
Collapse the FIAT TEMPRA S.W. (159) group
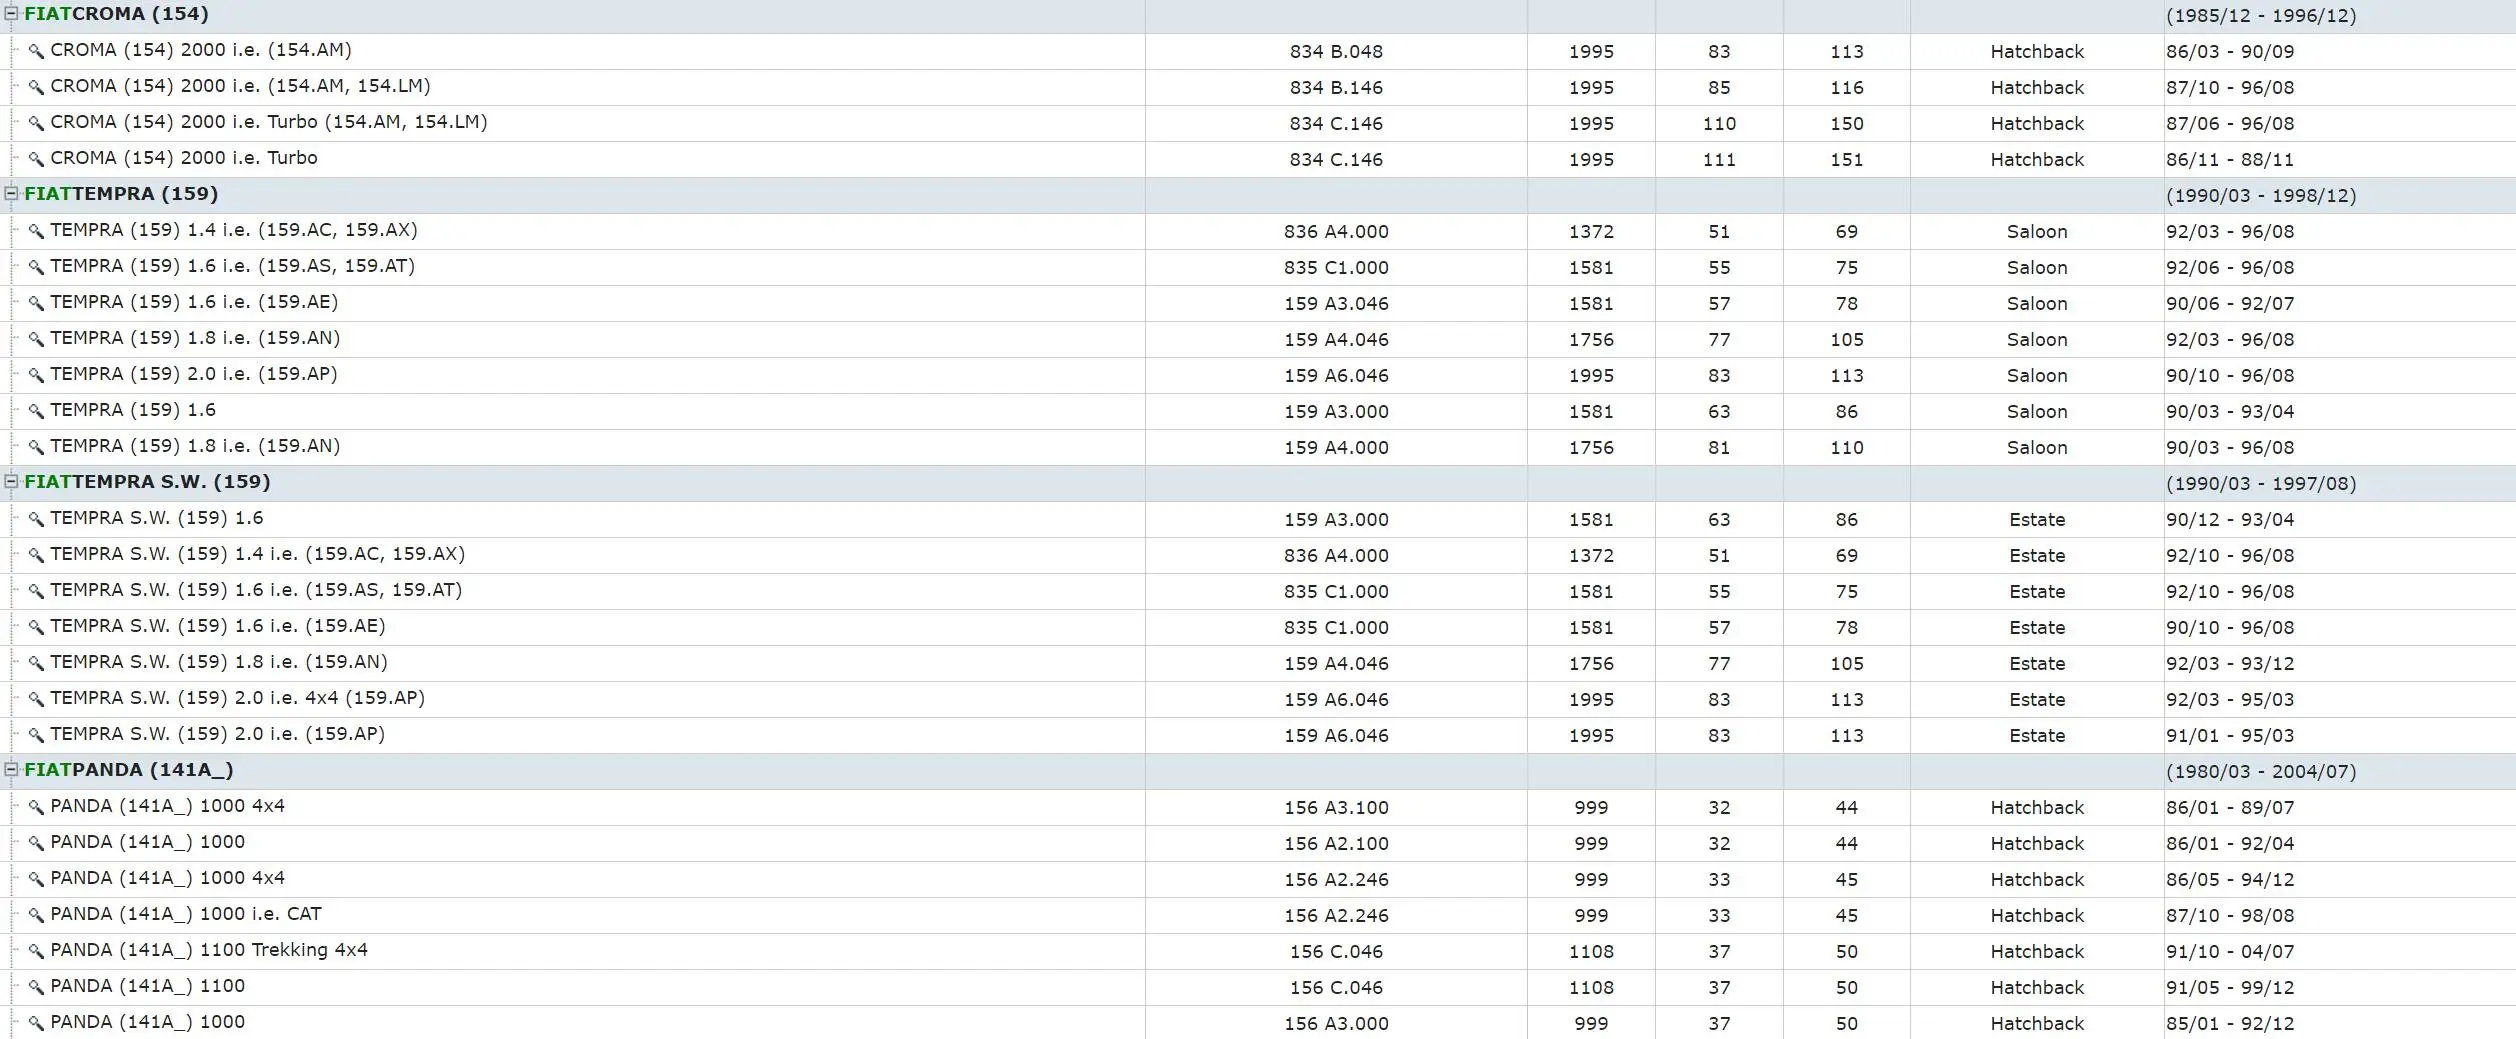(11, 482)
